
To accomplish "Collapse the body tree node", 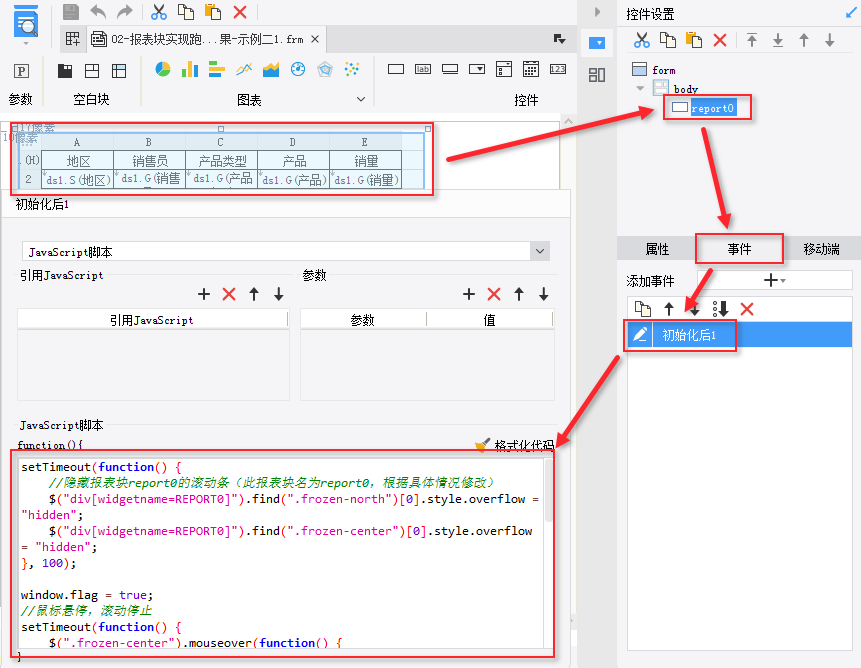I will pyautogui.click(x=640, y=89).
